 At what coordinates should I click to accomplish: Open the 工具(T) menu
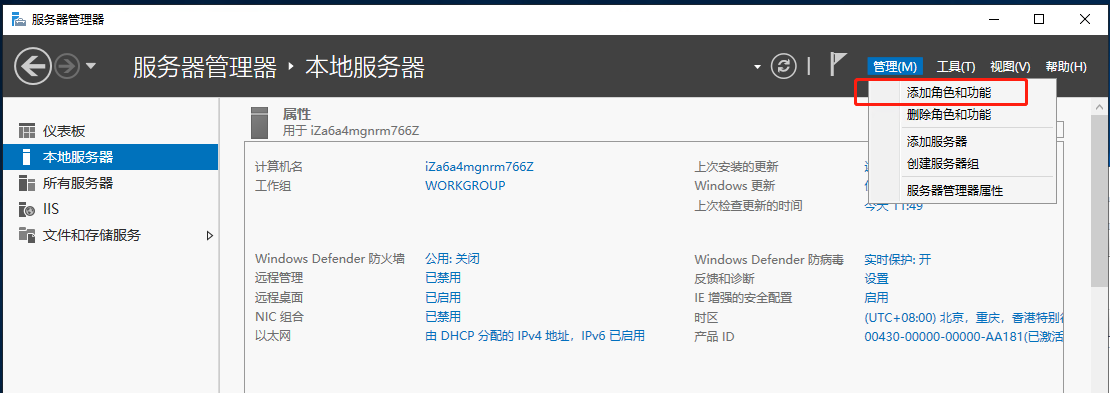tap(956, 67)
